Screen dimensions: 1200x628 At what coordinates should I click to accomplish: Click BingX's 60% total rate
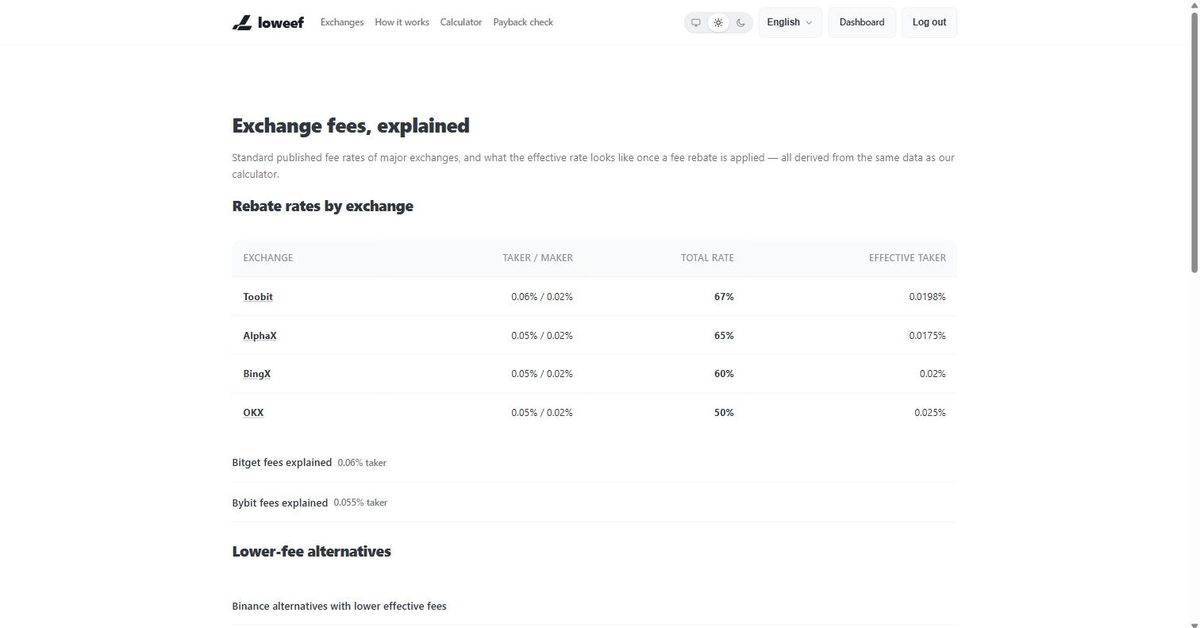pyautogui.click(x=724, y=374)
